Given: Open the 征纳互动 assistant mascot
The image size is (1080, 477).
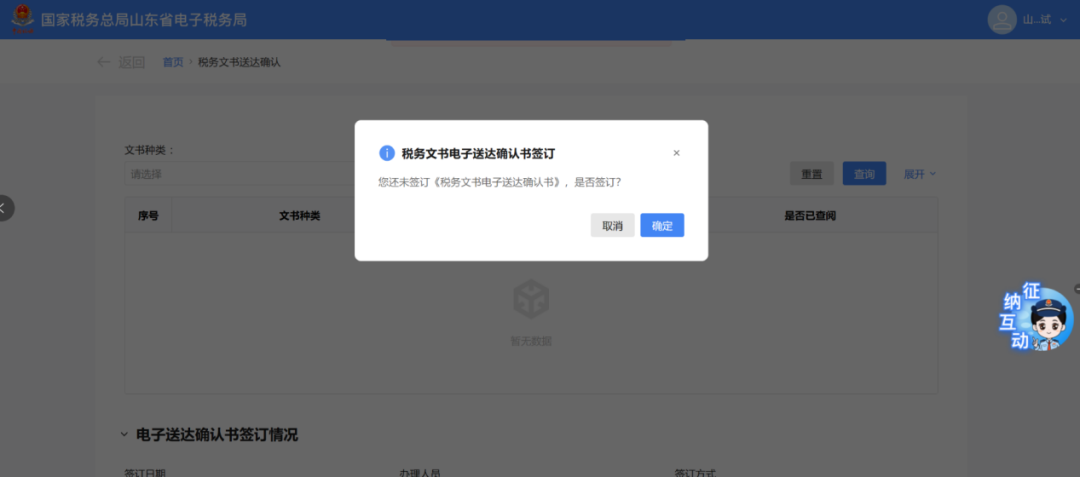Looking at the screenshot, I should (x=1037, y=318).
